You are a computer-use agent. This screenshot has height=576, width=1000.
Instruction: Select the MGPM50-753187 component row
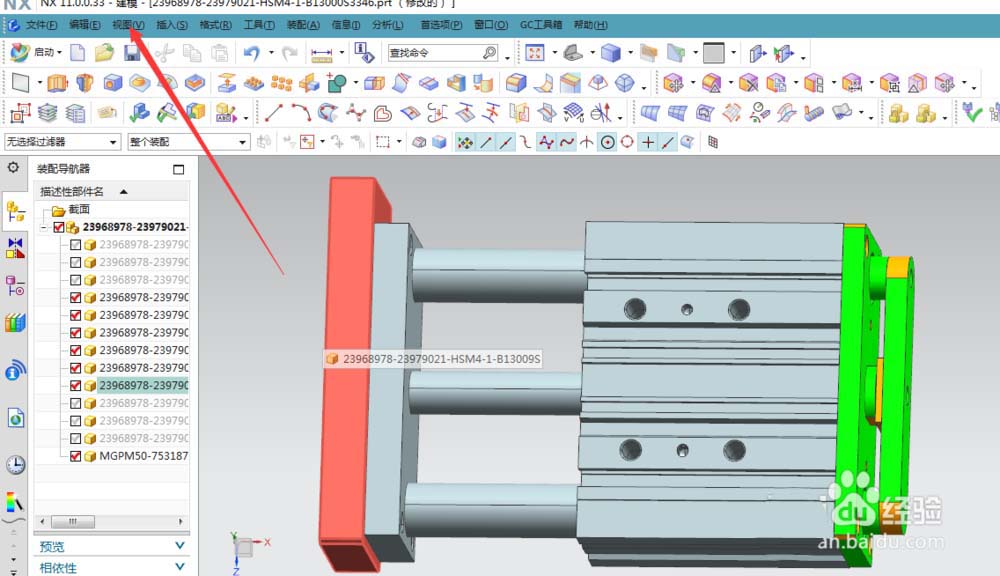(143, 456)
